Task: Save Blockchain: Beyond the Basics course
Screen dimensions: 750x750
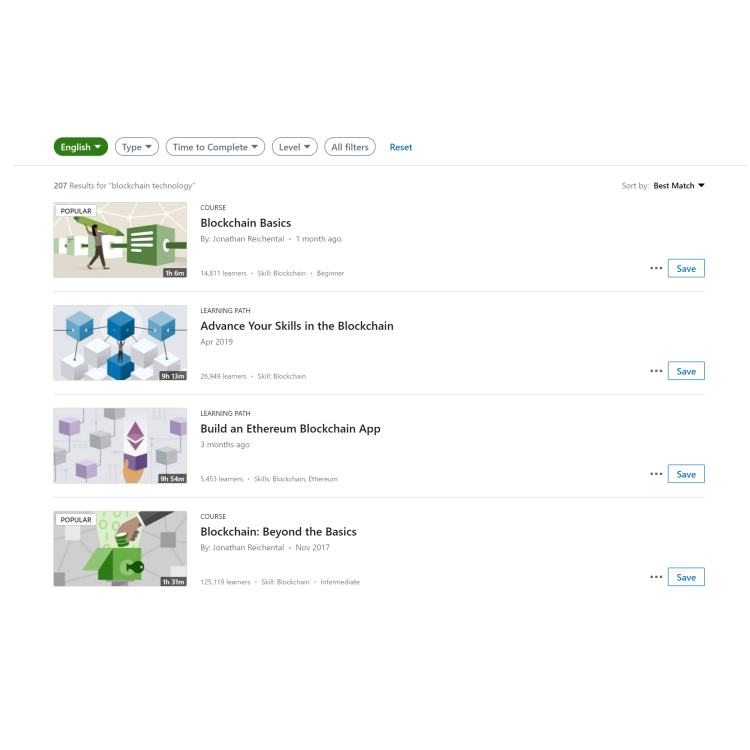Action: (x=686, y=577)
